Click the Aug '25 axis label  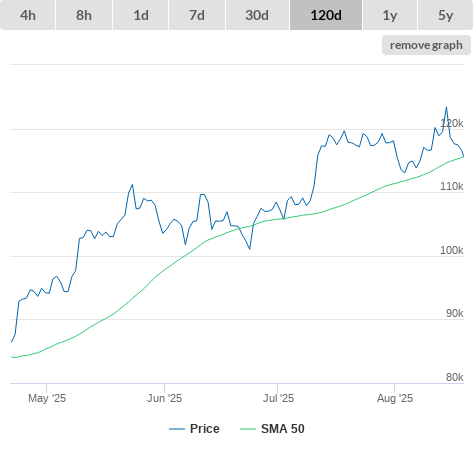395,398
